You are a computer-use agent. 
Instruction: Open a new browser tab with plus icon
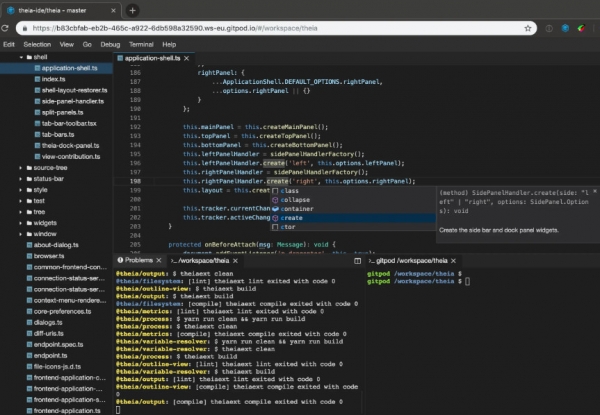133,9
